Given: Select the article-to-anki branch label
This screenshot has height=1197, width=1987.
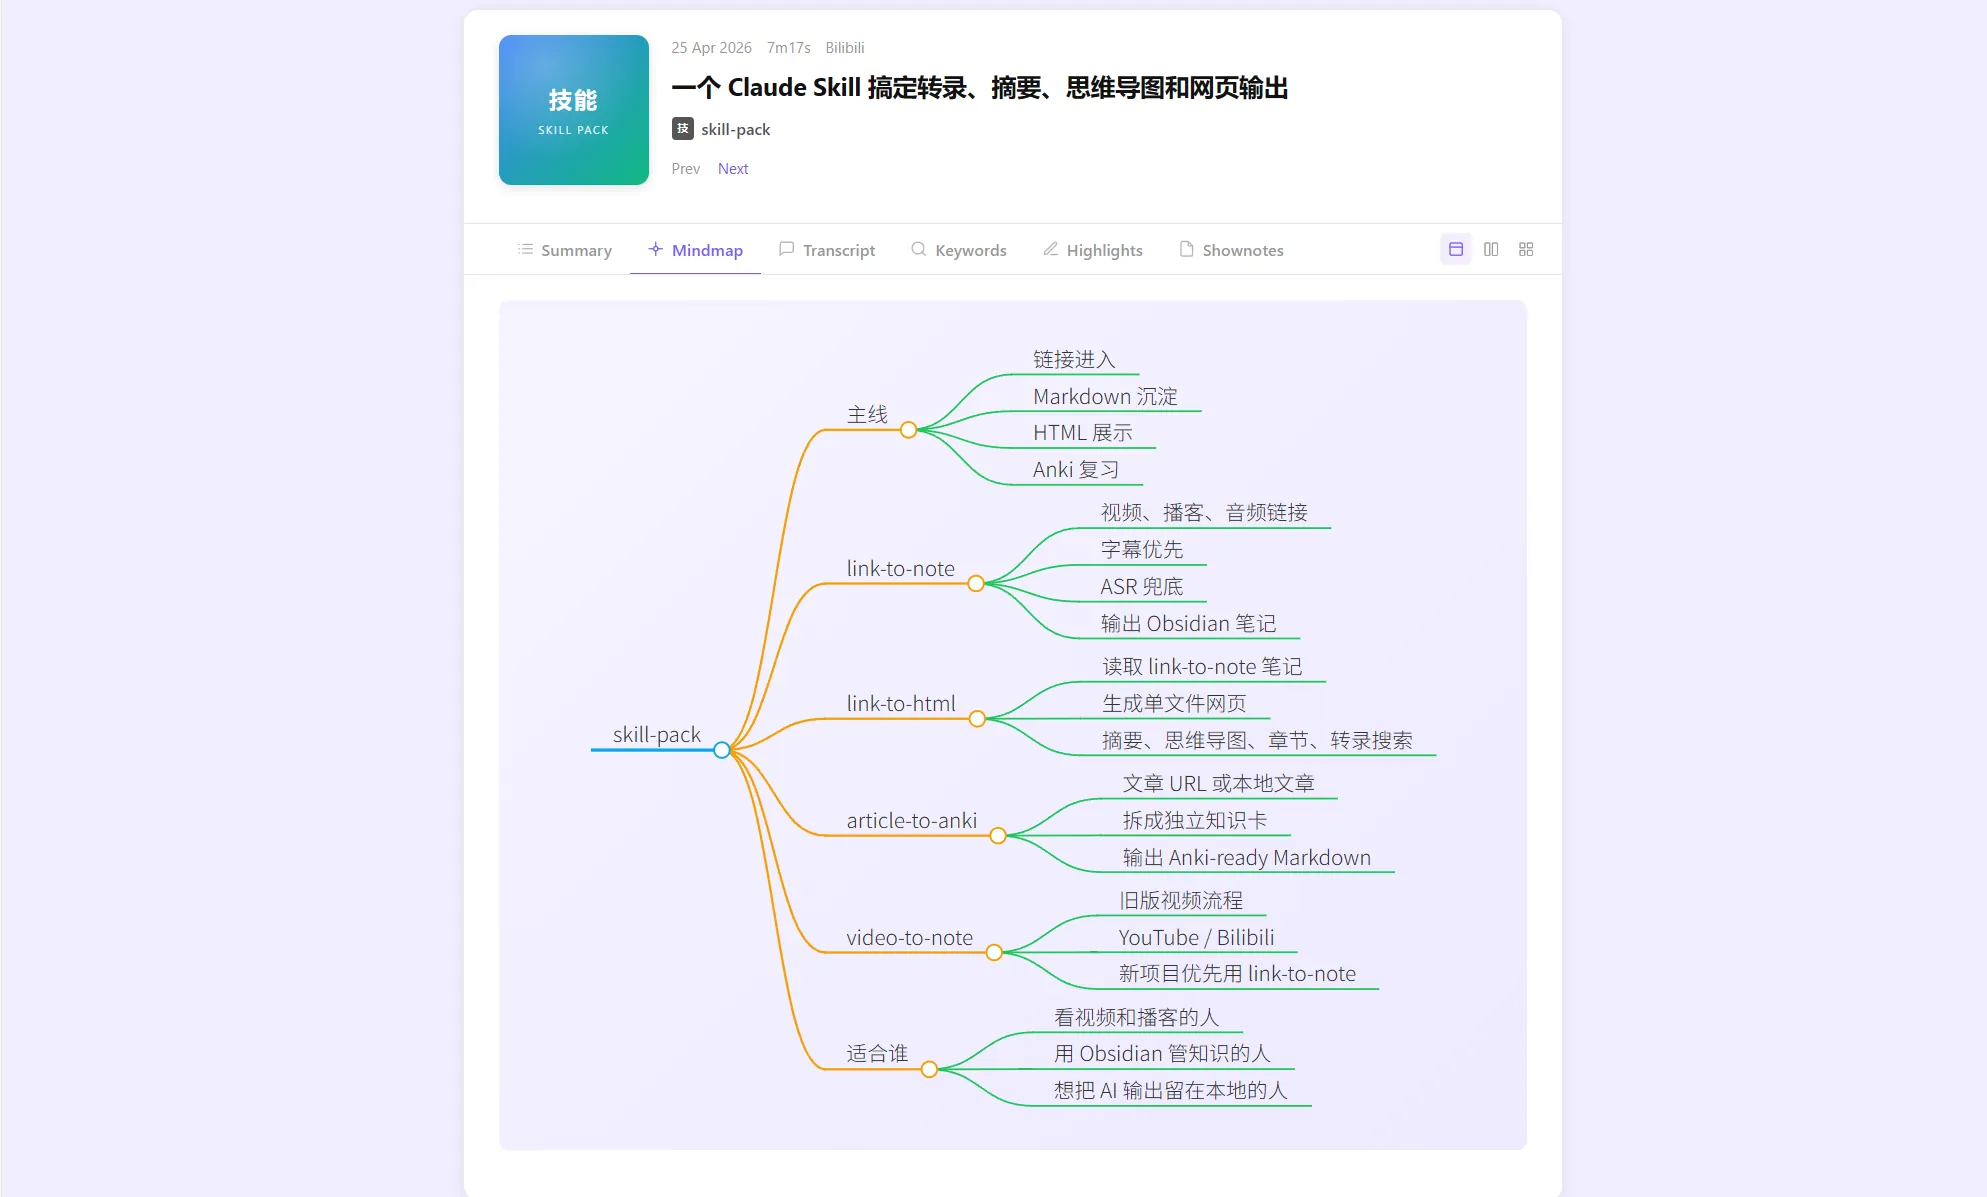Looking at the screenshot, I should coord(912,821).
